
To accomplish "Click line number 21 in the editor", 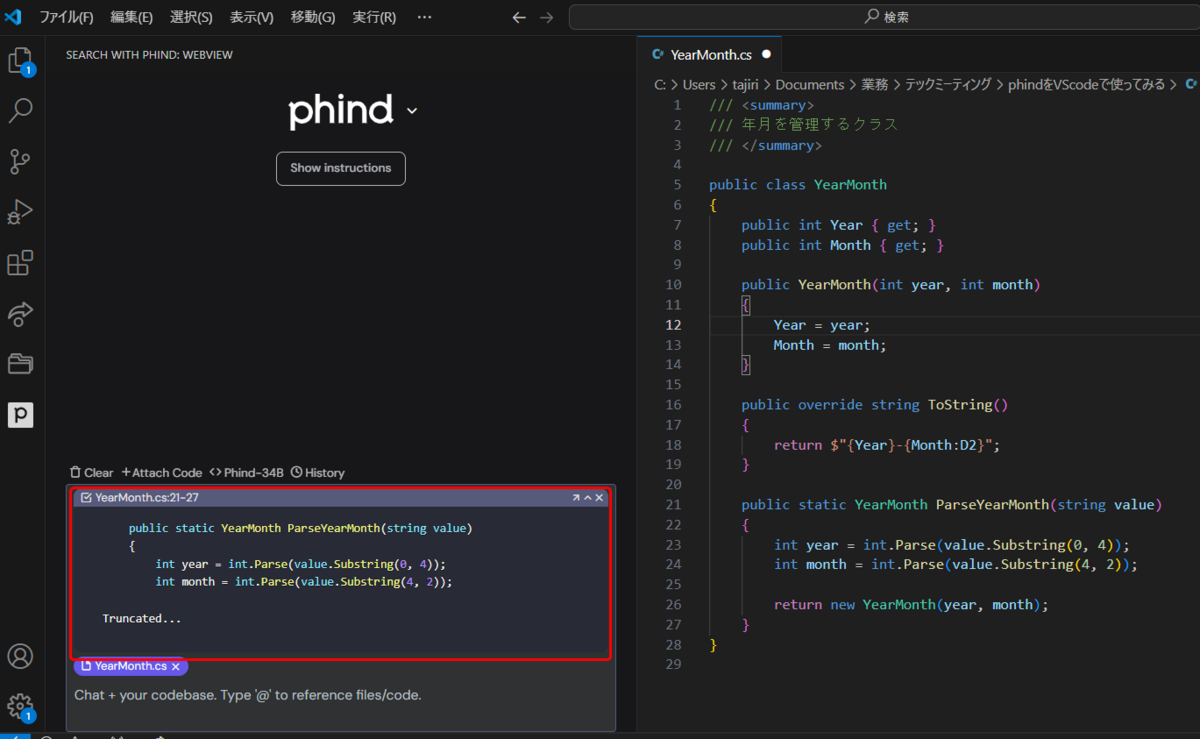I will pos(673,505).
